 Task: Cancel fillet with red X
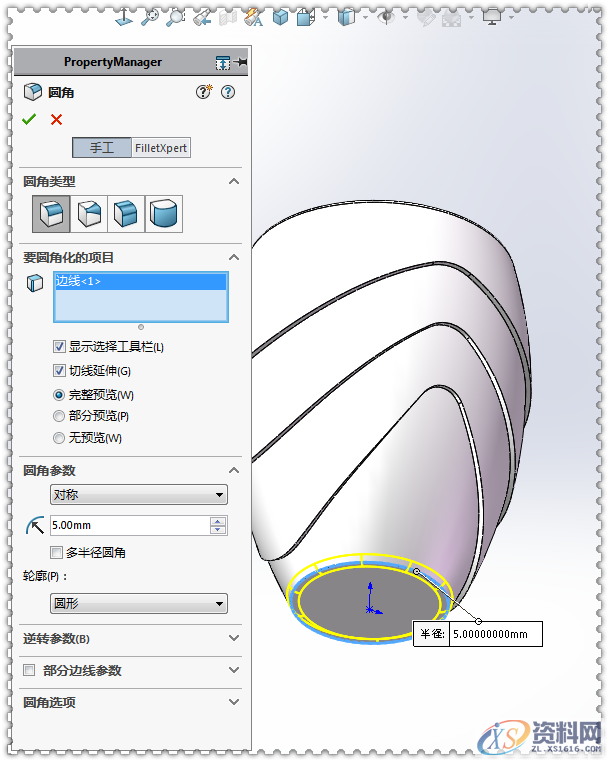click(x=56, y=119)
